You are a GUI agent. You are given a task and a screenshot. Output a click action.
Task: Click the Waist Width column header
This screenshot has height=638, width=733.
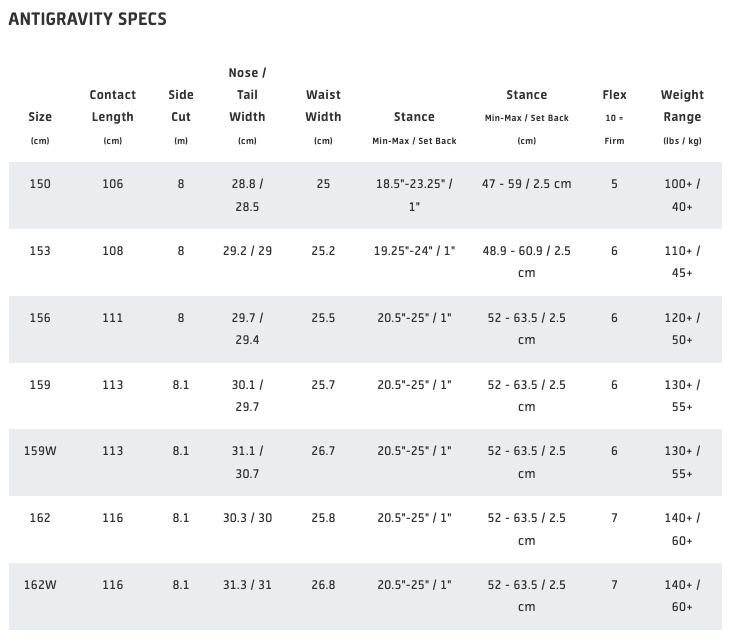coord(323,106)
